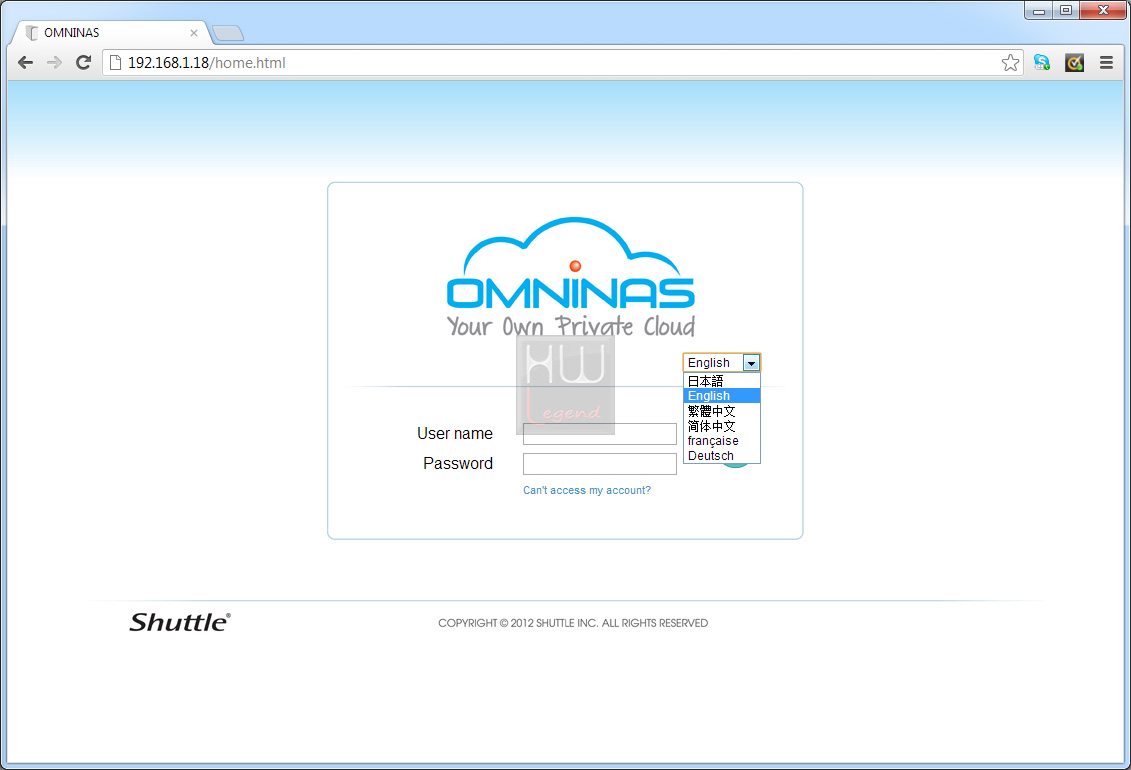Select the OMNINAS browser tab
1131x770 pixels.
tap(112, 33)
